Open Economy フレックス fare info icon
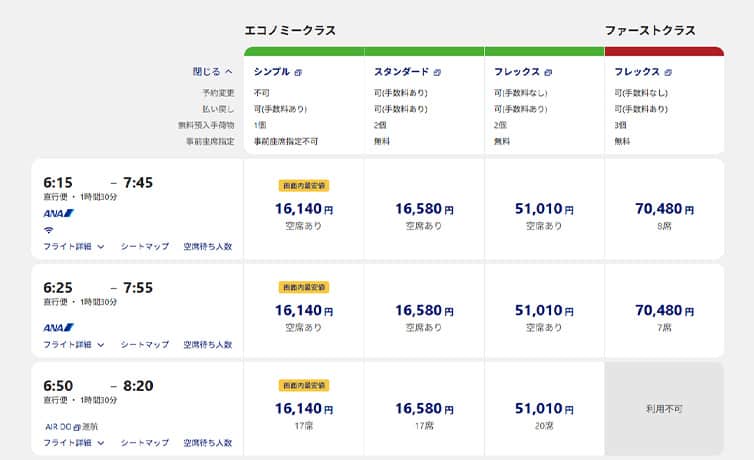 [x=549, y=73]
